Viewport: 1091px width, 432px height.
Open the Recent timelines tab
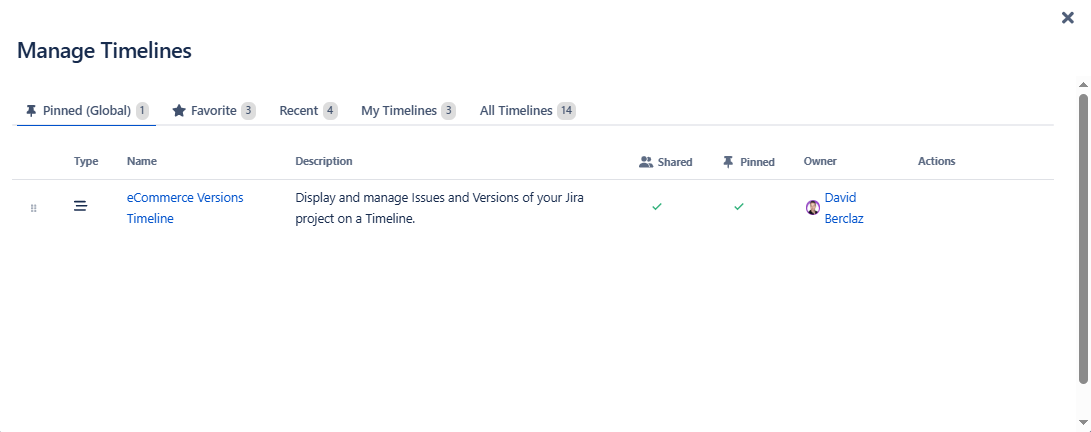point(308,111)
